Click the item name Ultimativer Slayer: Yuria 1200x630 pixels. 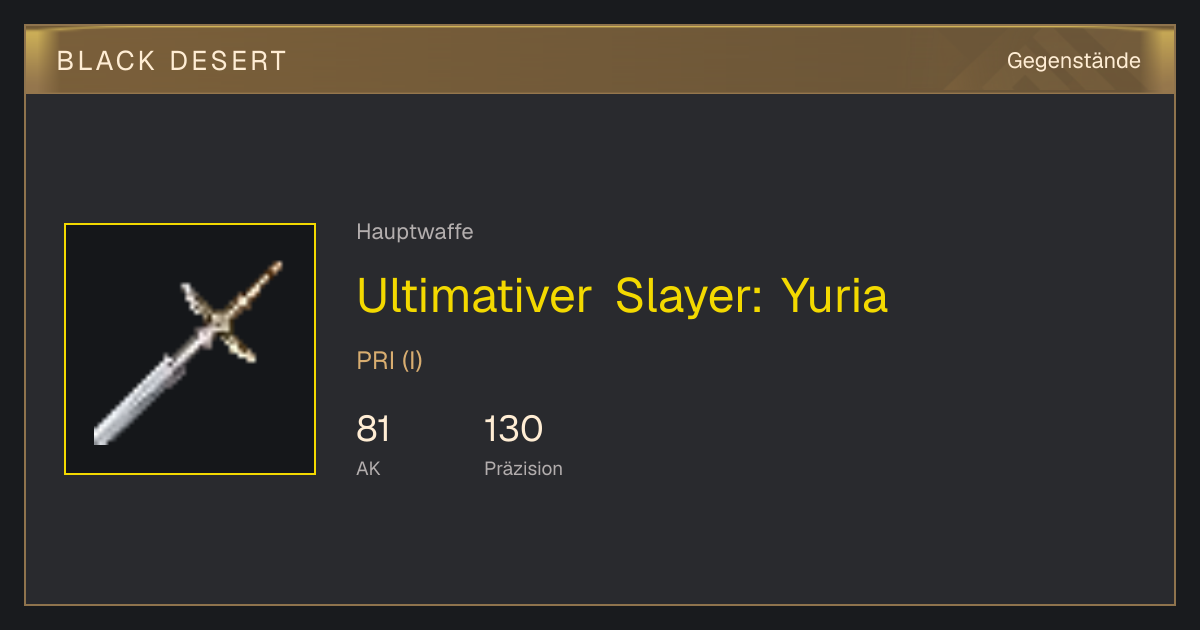pyautogui.click(x=622, y=296)
